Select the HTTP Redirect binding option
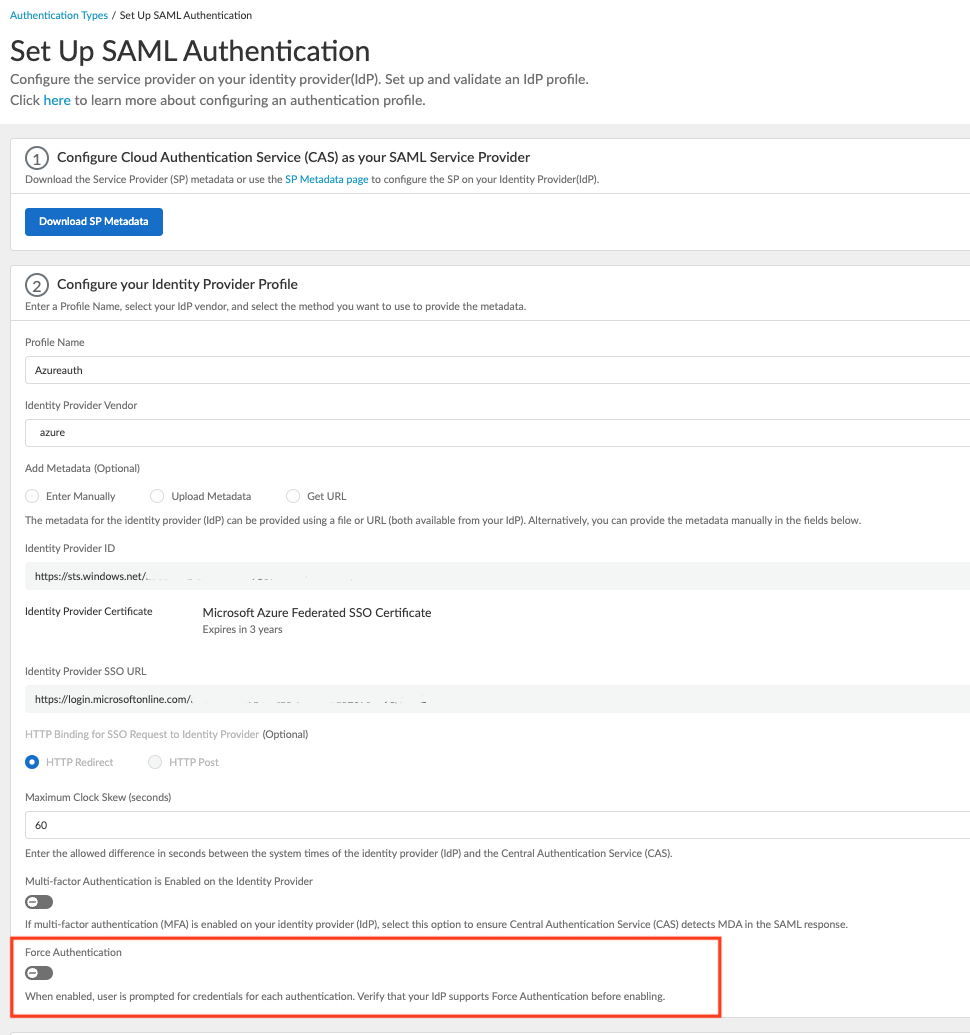 pyautogui.click(x=33, y=762)
